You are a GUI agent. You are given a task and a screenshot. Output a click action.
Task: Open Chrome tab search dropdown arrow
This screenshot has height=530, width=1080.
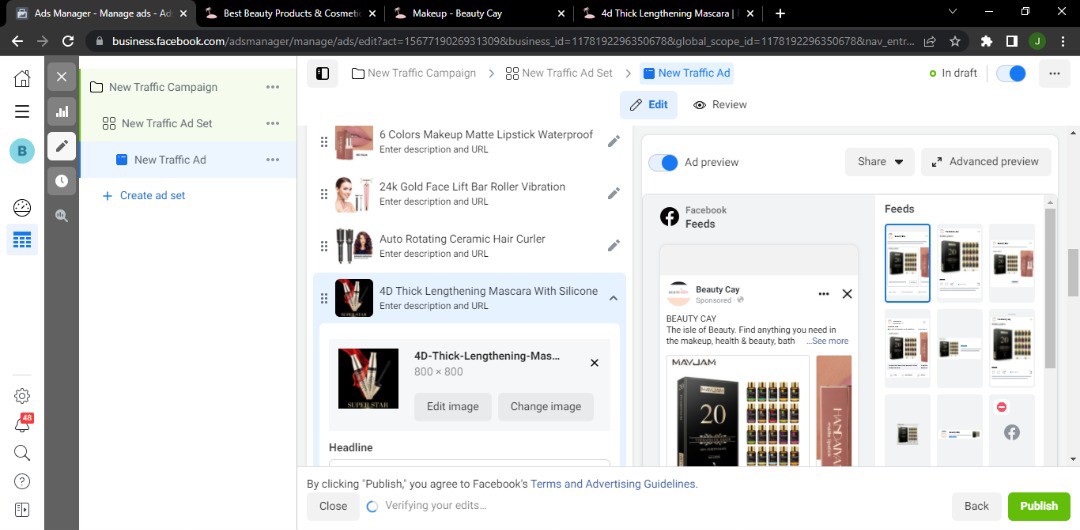point(953,12)
